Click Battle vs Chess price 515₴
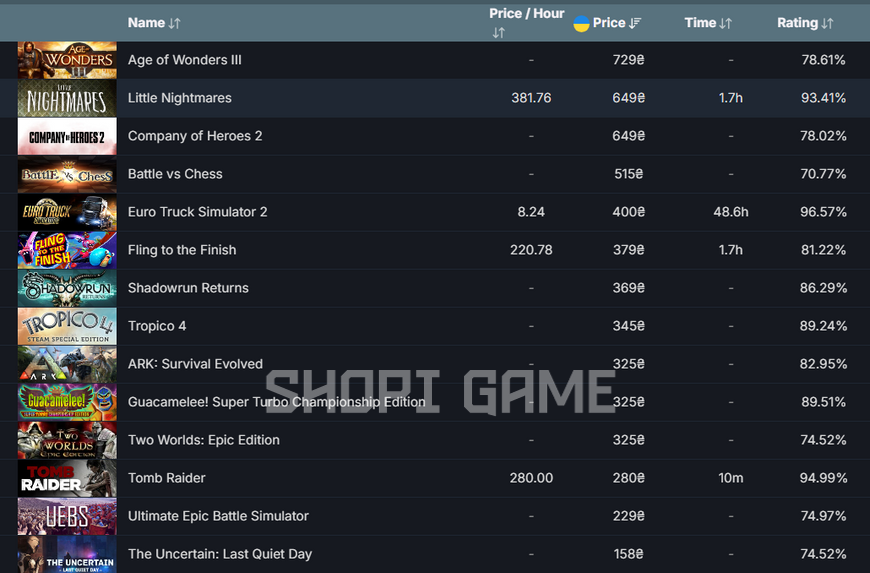The height and width of the screenshot is (573, 870). (628, 174)
